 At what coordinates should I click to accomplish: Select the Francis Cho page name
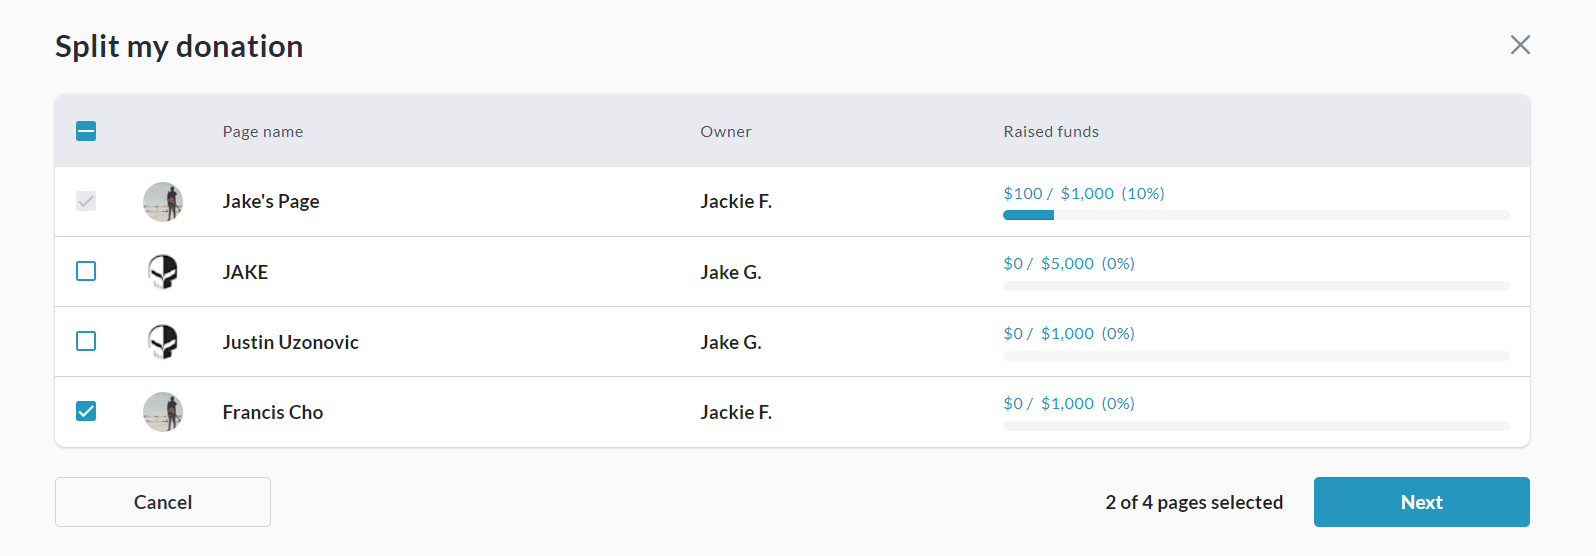(x=273, y=412)
